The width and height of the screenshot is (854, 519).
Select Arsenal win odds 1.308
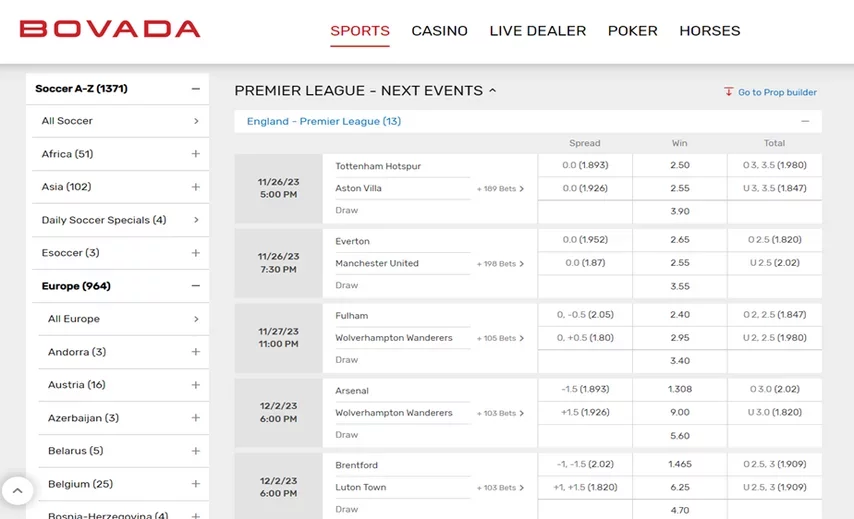[x=680, y=389]
